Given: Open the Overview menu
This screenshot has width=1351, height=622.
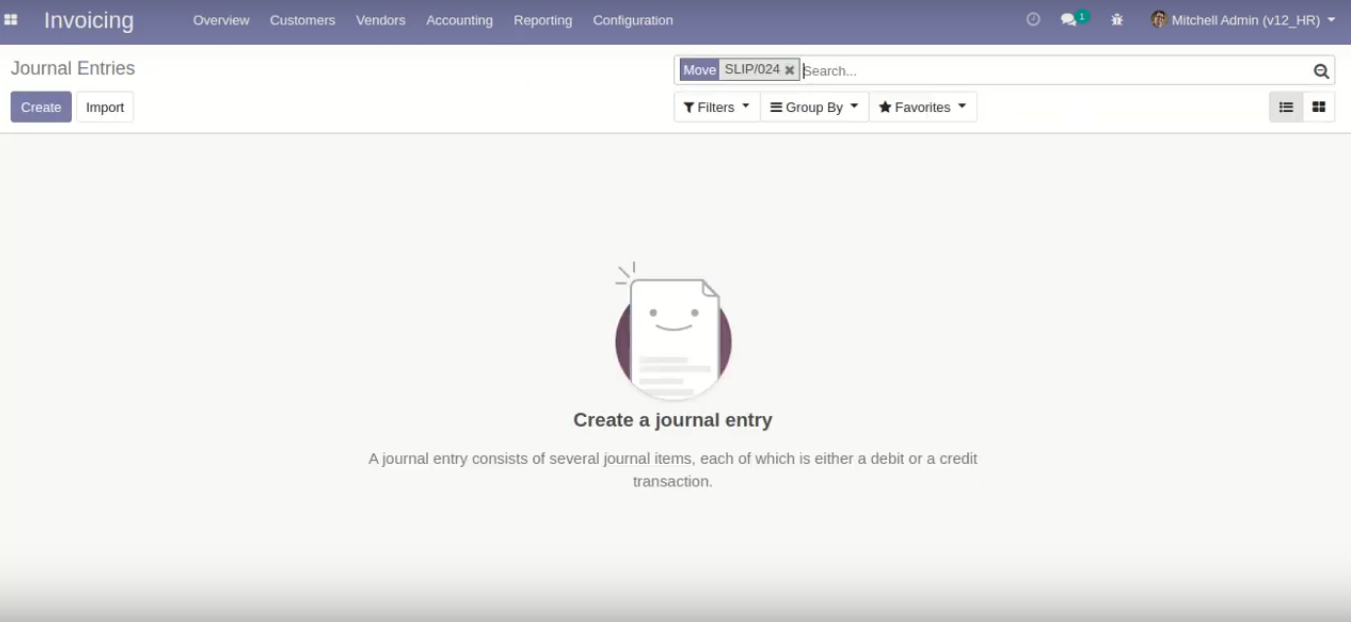Looking at the screenshot, I should pos(221,20).
